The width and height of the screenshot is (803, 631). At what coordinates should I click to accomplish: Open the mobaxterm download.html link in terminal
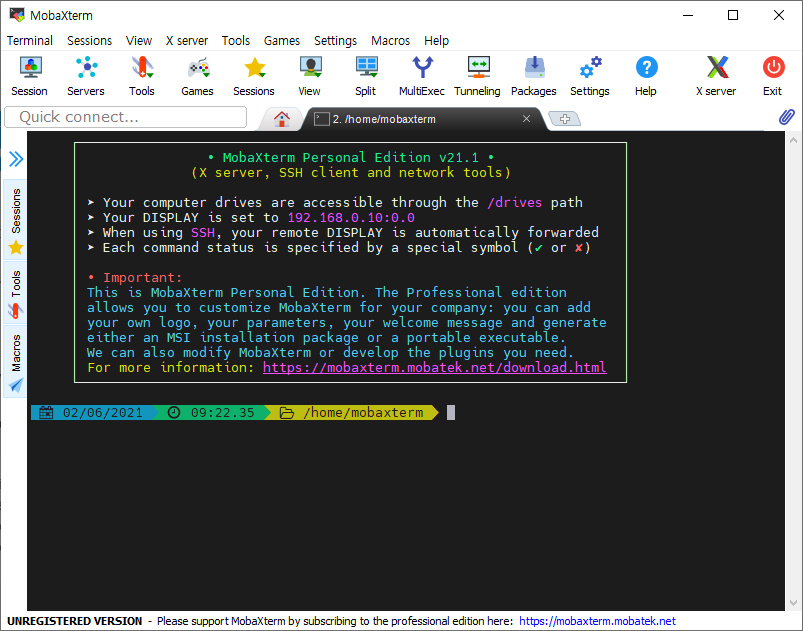[x=435, y=367]
